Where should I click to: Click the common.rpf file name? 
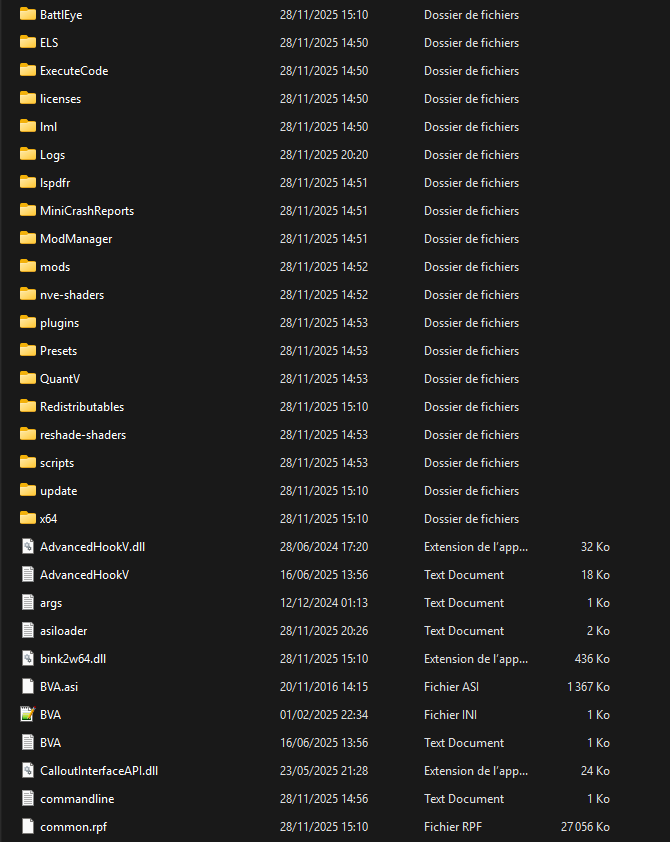tap(73, 827)
